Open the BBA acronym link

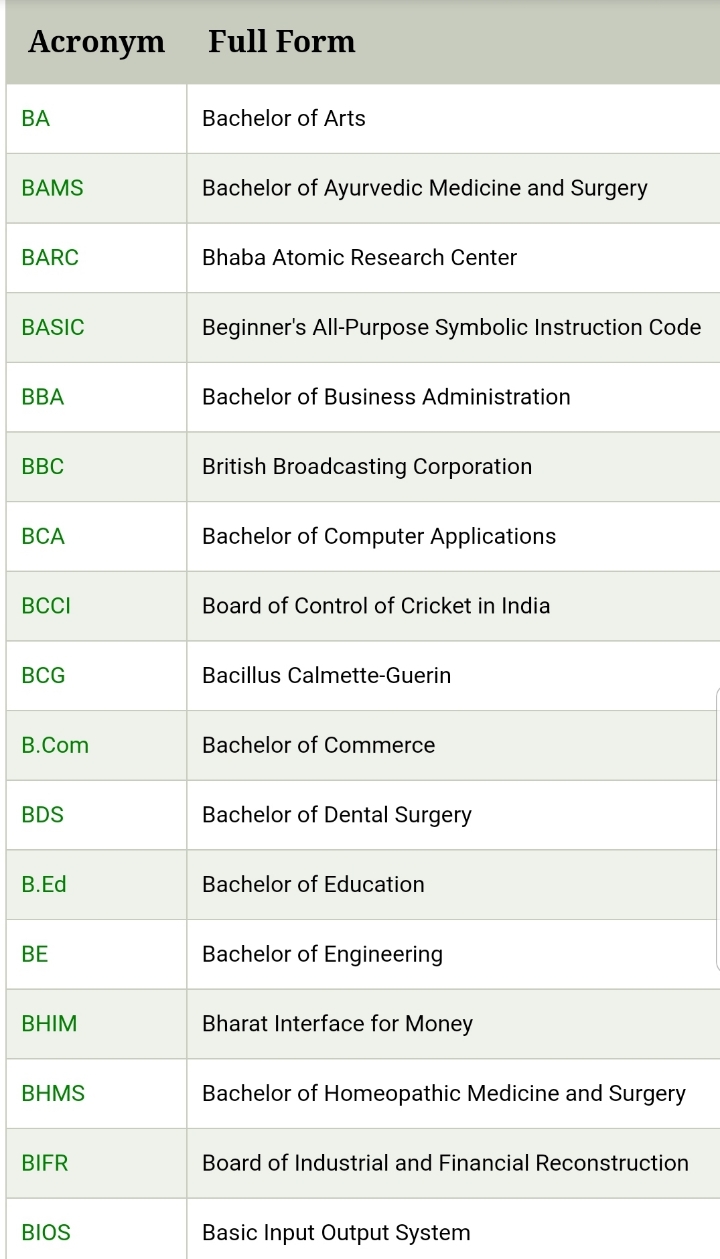point(43,397)
